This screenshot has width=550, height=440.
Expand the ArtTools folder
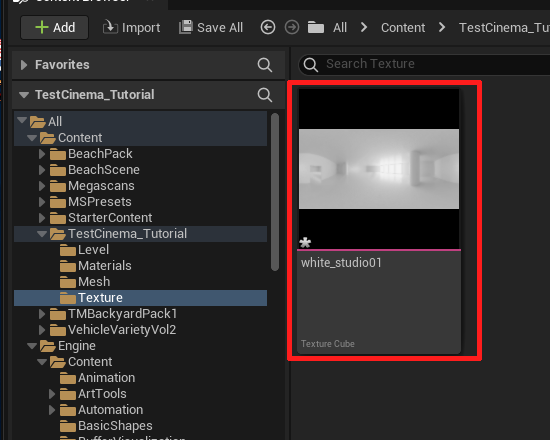[x=52, y=394]
